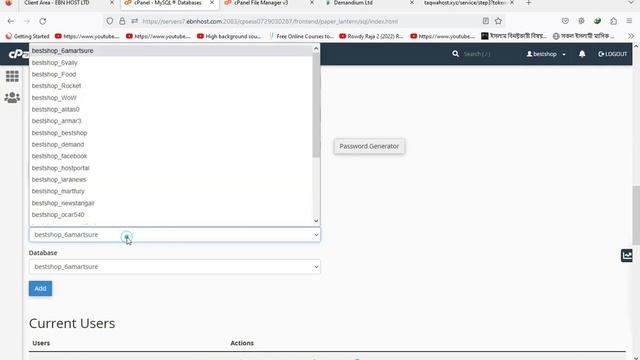Open the Database select dropdown
Screen dimensions: 640x360
175,267
